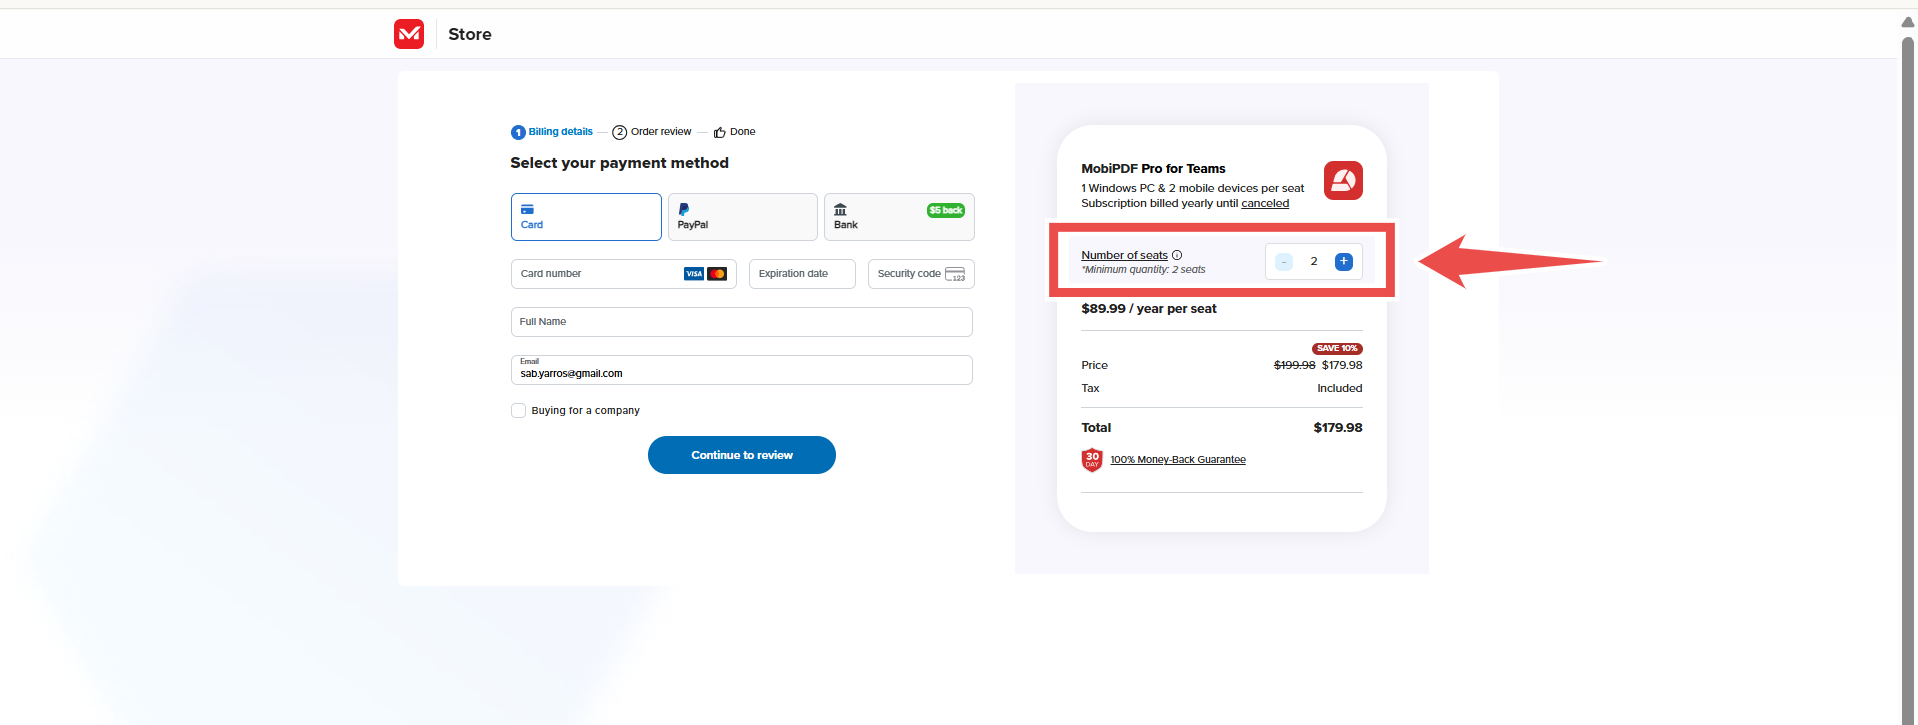Click the Number of seats link

pyautogui.click(x=1124, y=255)
